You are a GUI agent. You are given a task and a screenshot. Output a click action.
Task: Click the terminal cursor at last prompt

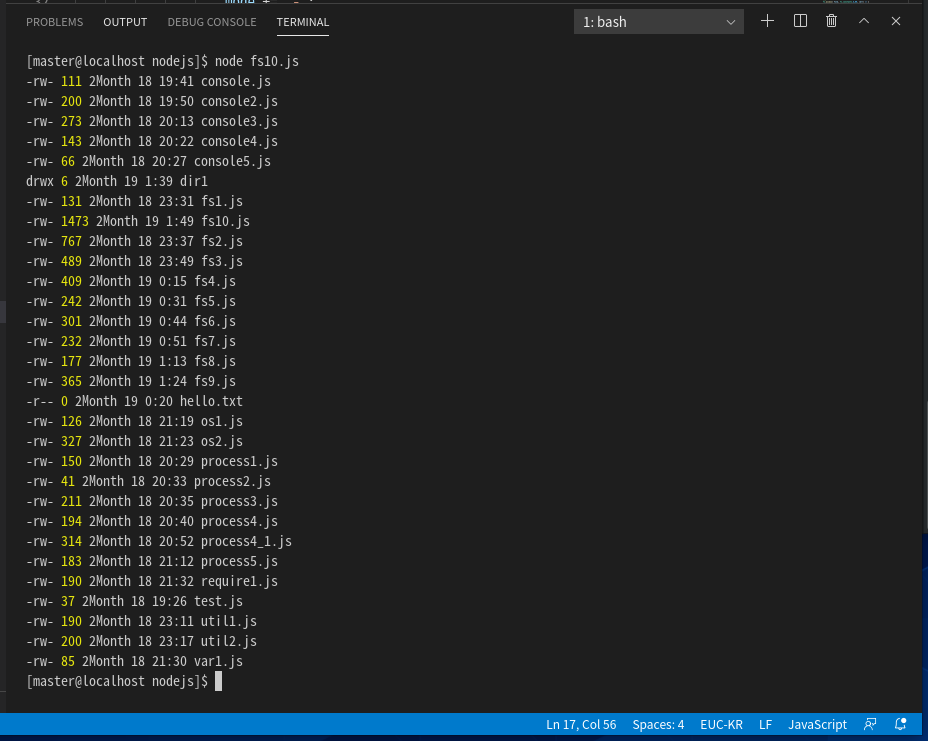point(218,681)
